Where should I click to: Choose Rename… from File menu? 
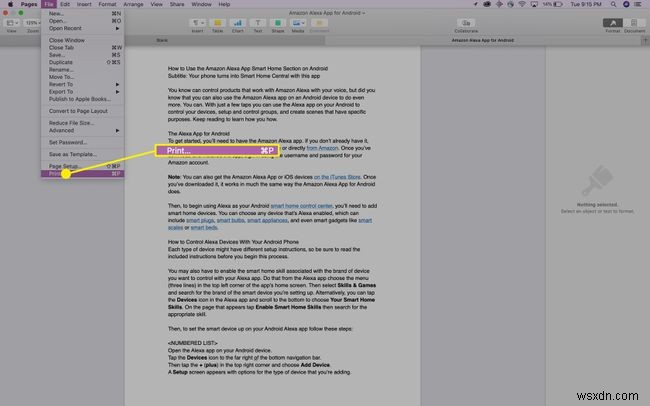pos(82,70)
